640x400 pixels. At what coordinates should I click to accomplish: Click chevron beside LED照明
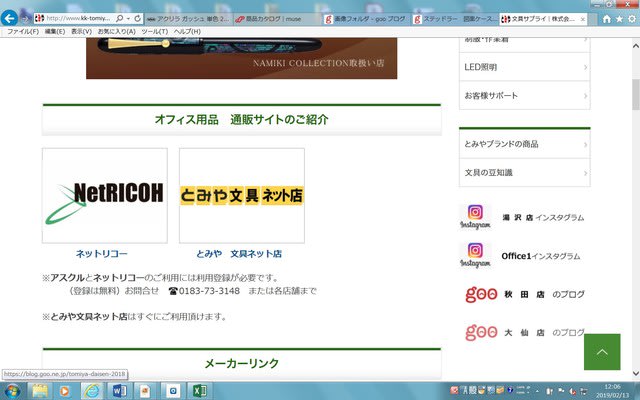(x=585, y=67)
